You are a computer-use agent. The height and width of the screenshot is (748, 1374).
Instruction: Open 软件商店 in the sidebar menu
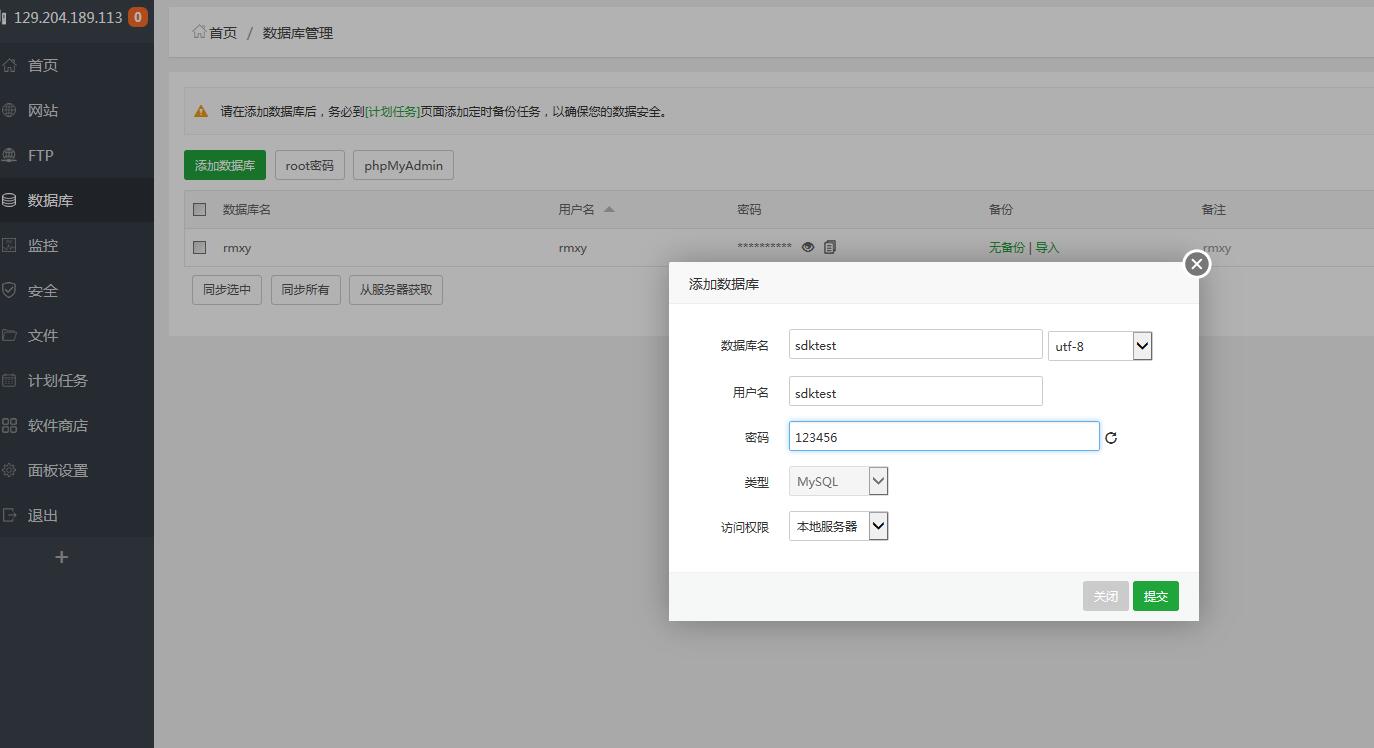click(x=58, y=425)
